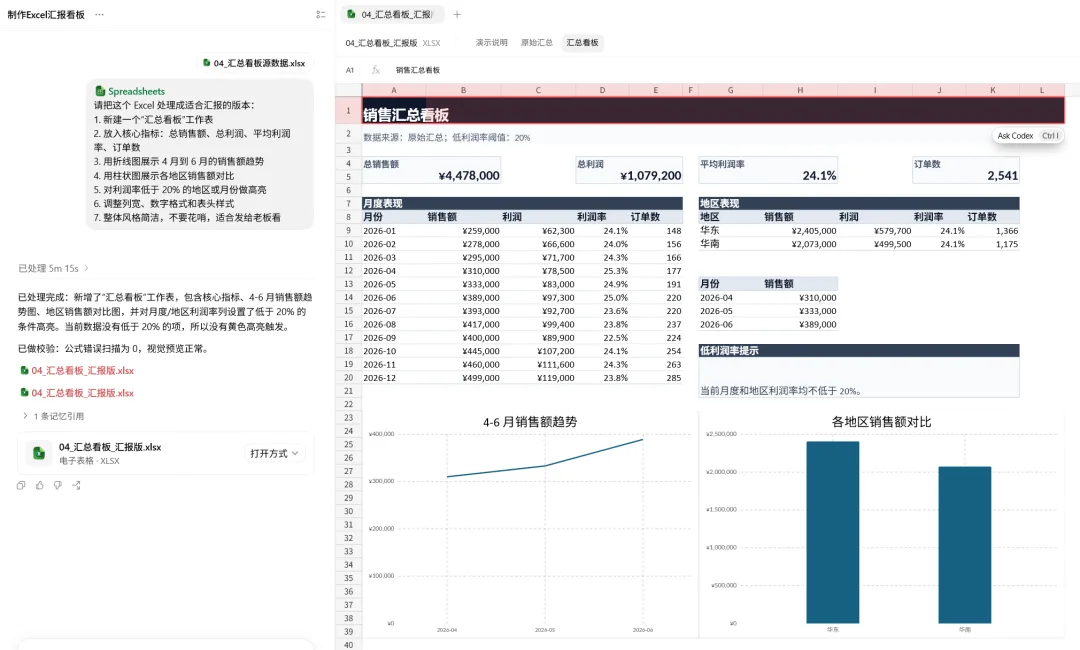Give the response a thumbs down

click(x=58, y=485)
